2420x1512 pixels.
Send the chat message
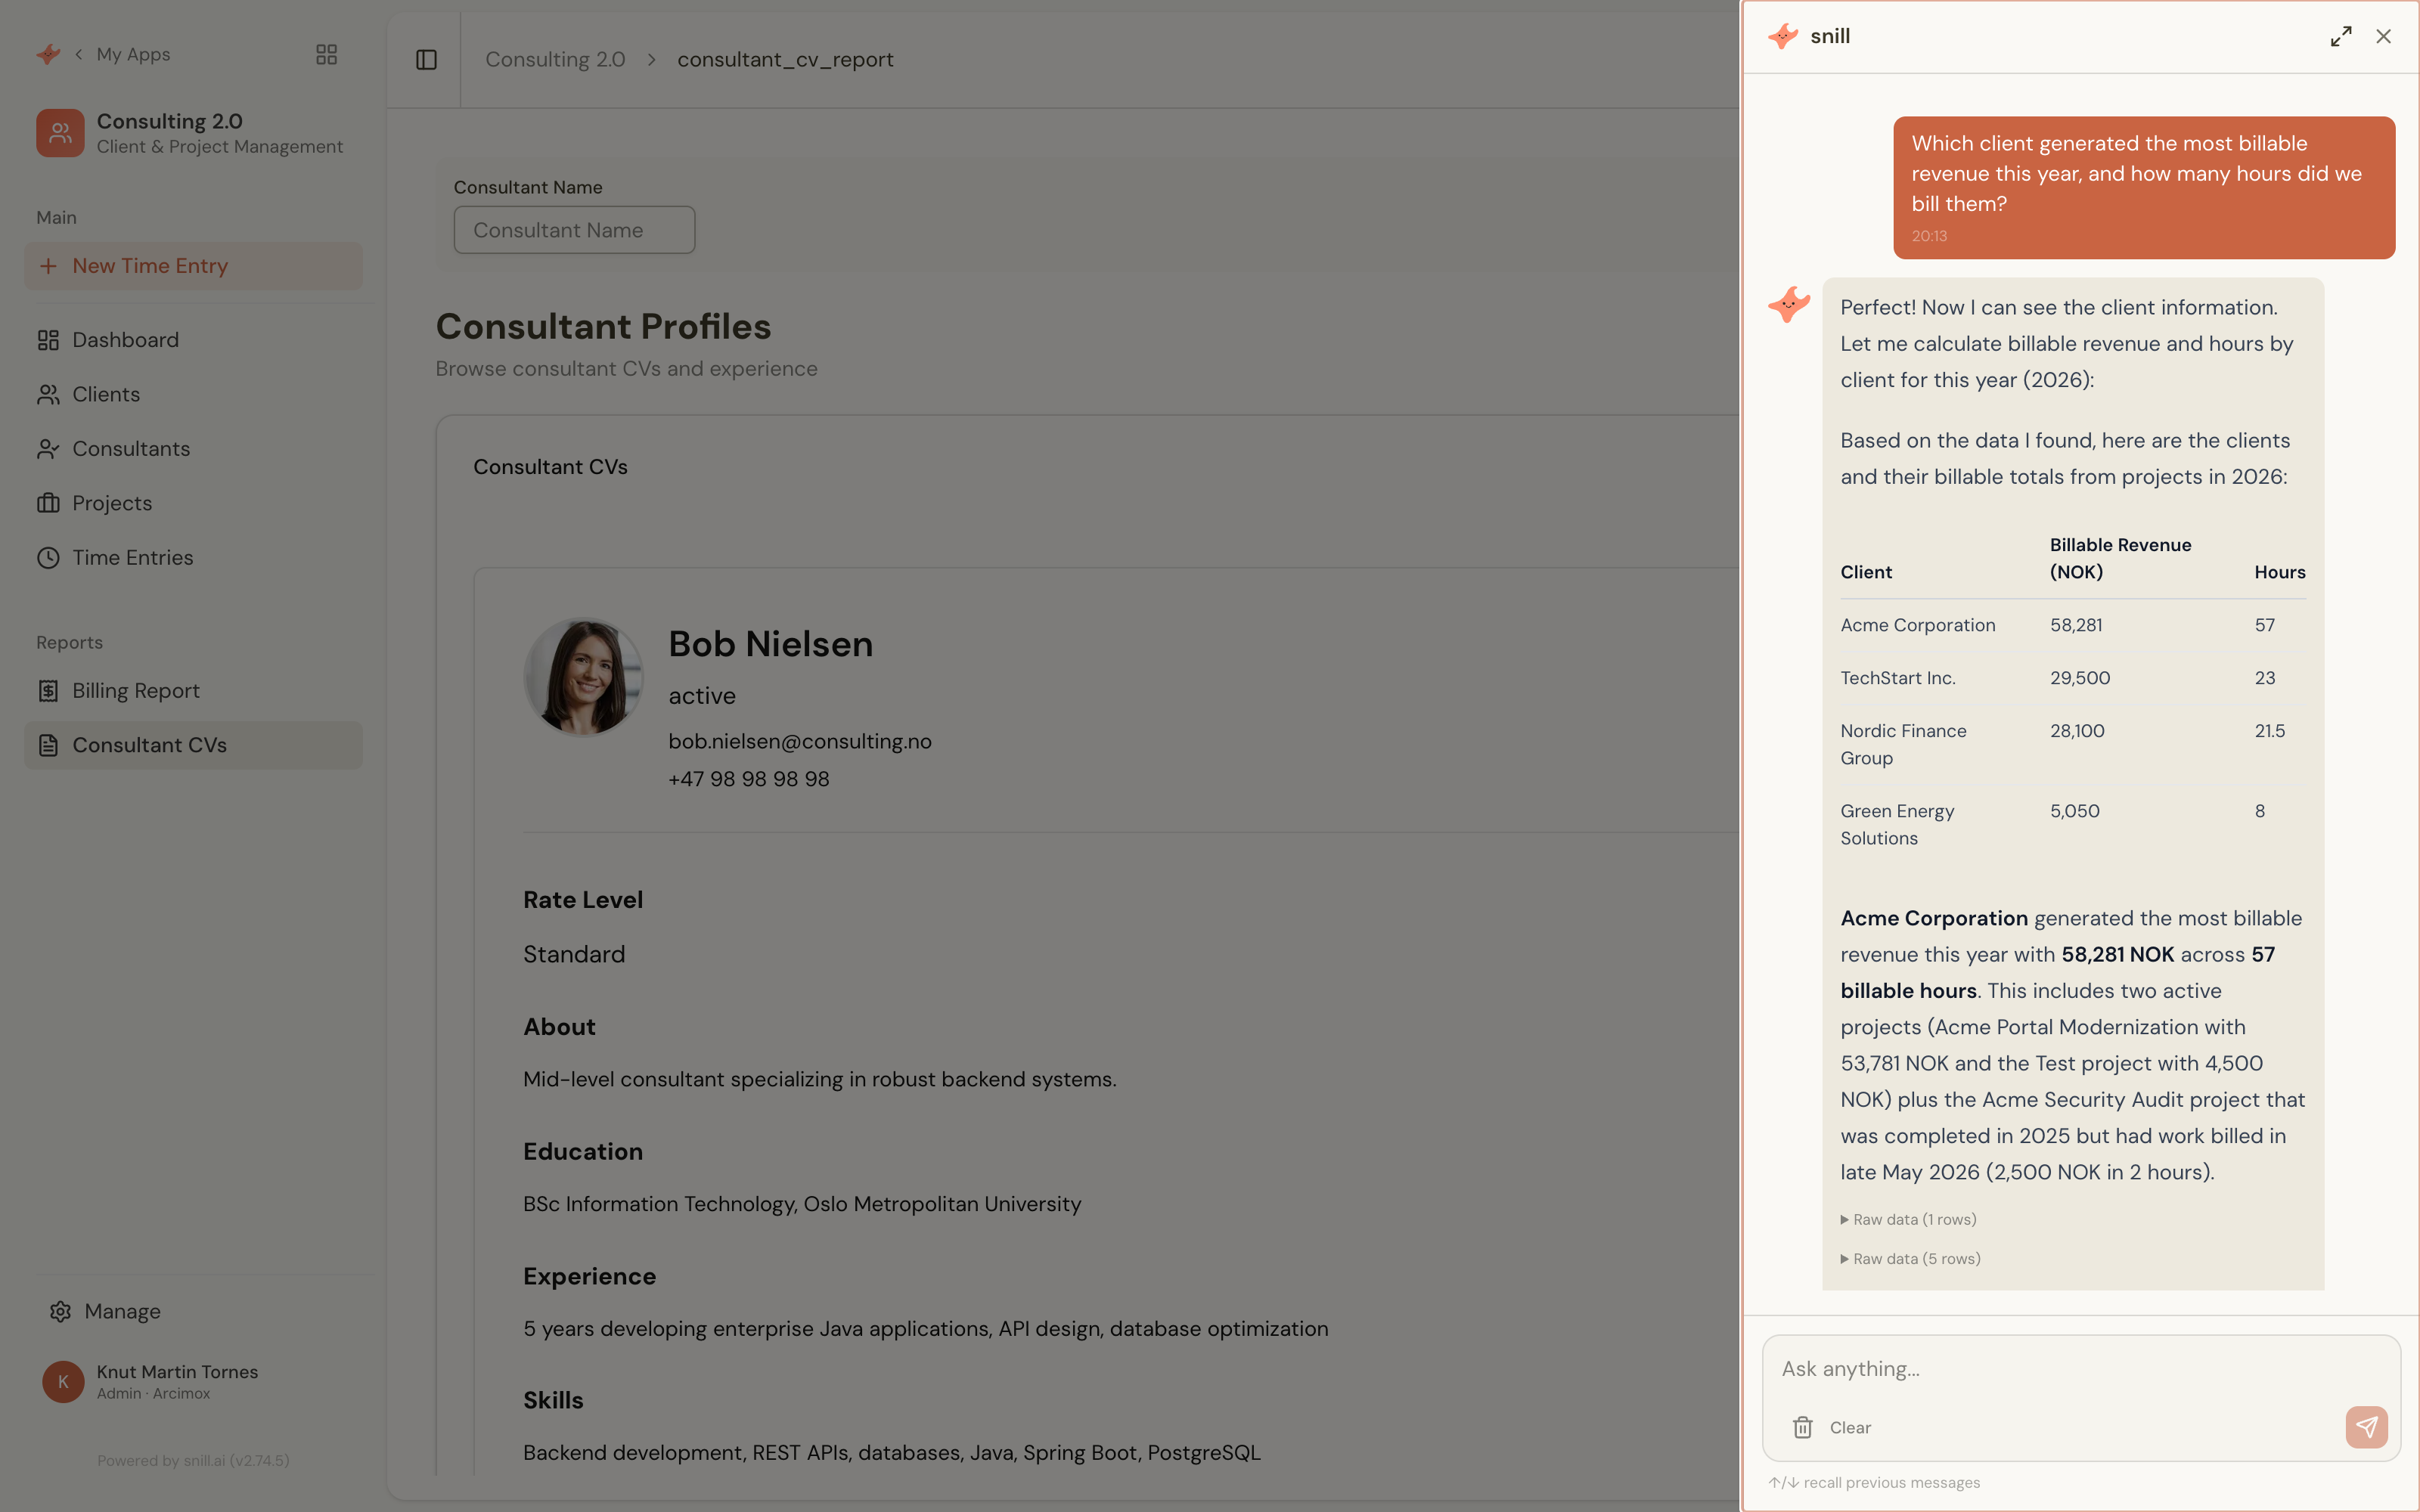point(2366,1427)
